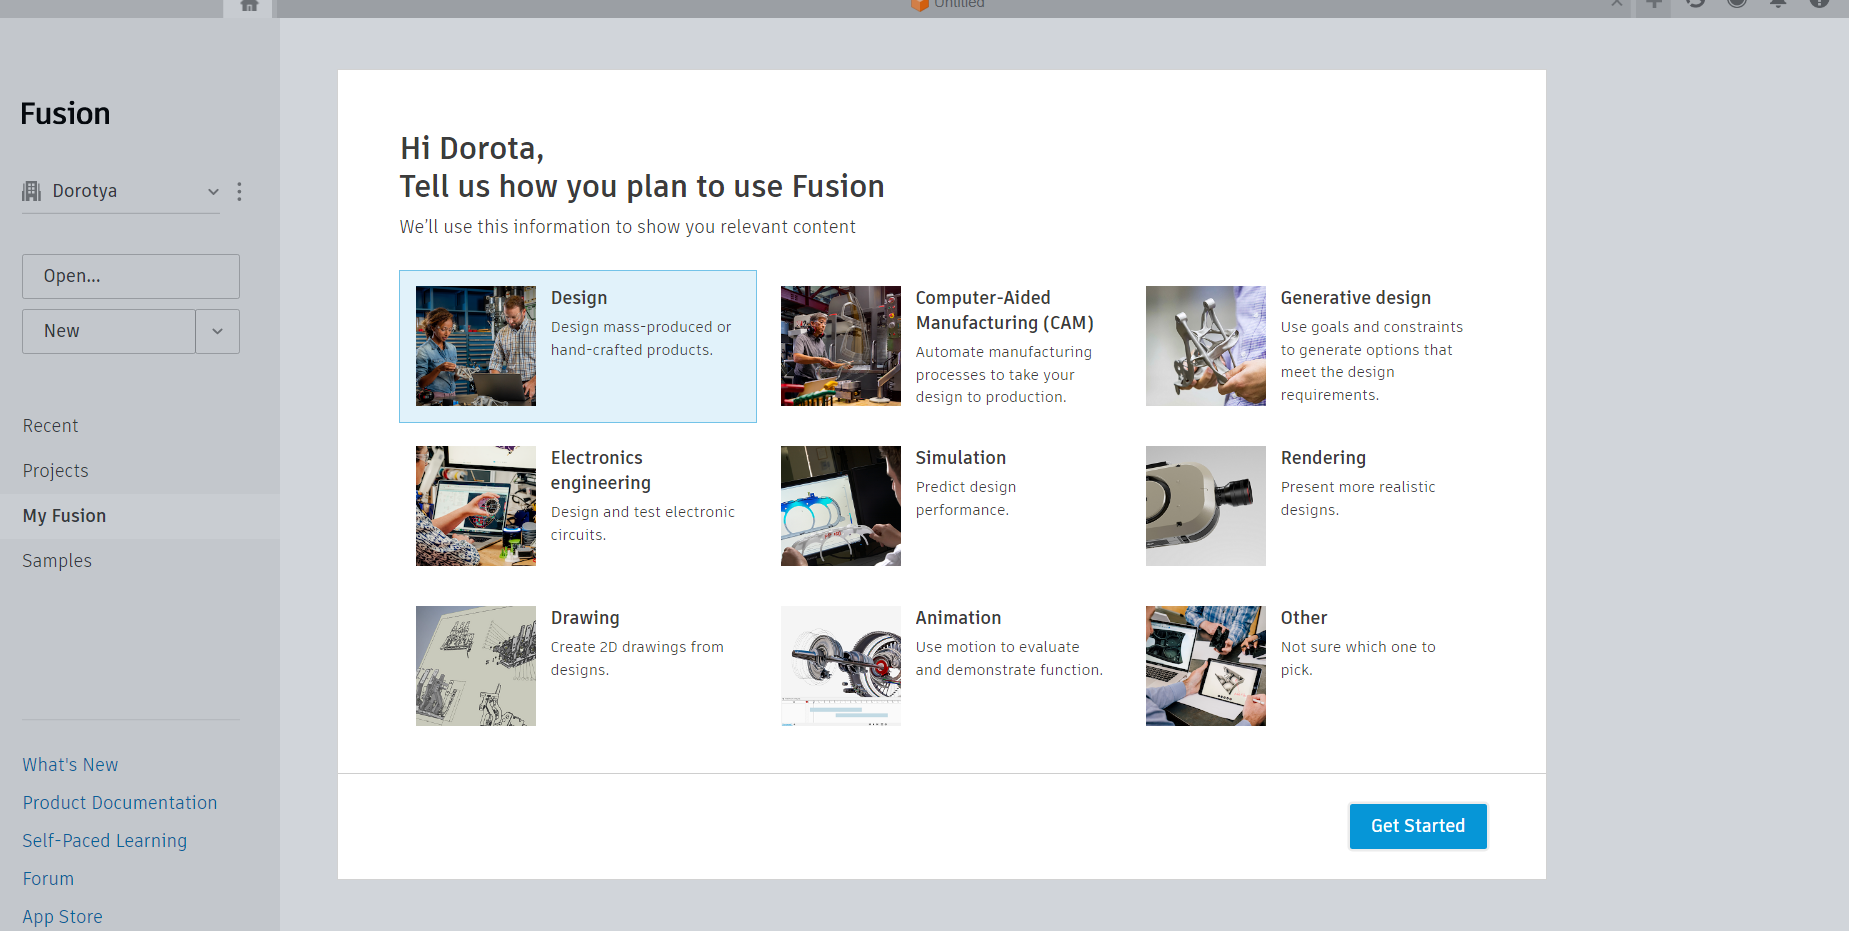Select the Rendering option
The height and width of the screenshot is (931, 1849).
(1308, 506)
